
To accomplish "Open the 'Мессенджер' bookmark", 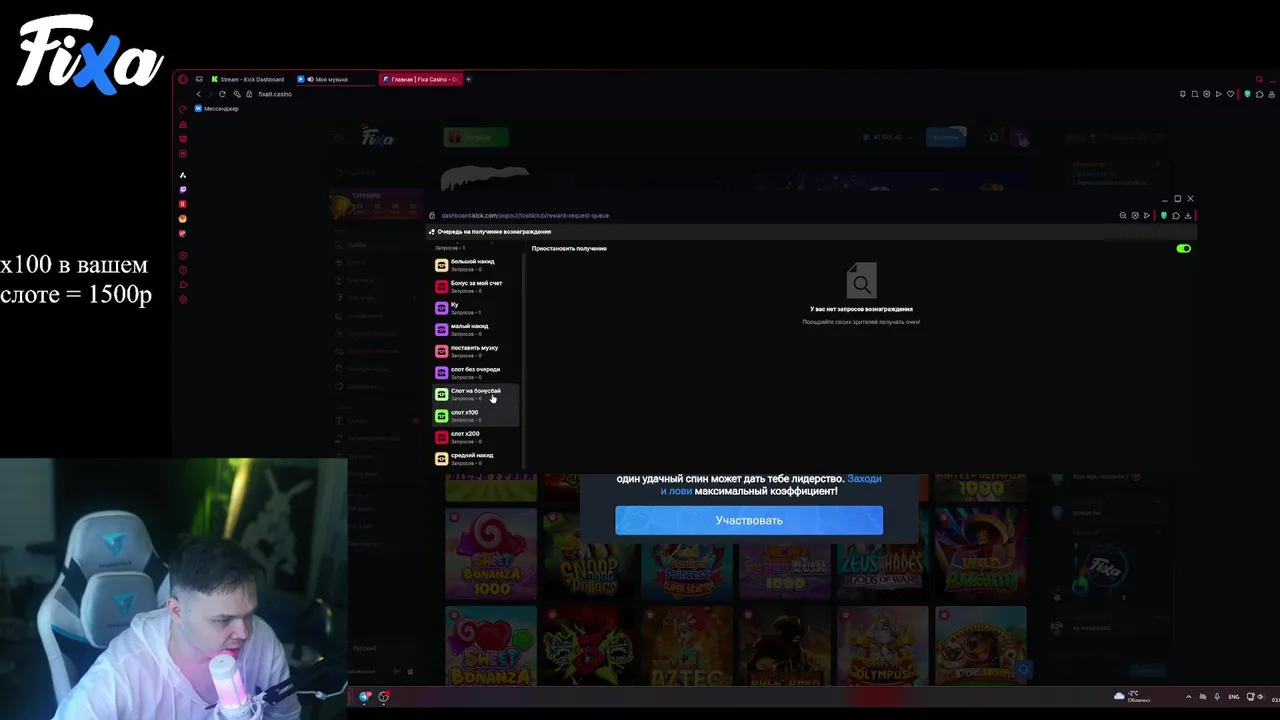I will coord(217,108).
